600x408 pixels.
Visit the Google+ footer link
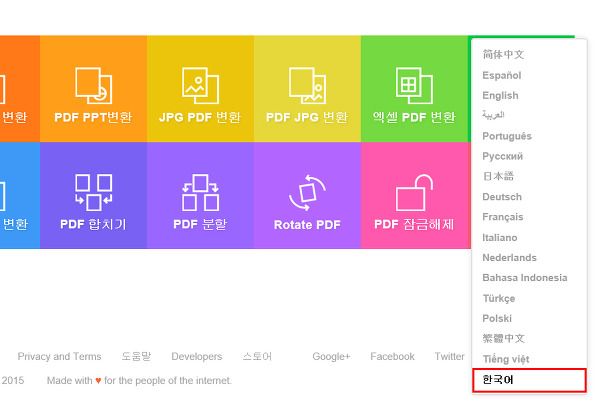click(x=331, y=357)
